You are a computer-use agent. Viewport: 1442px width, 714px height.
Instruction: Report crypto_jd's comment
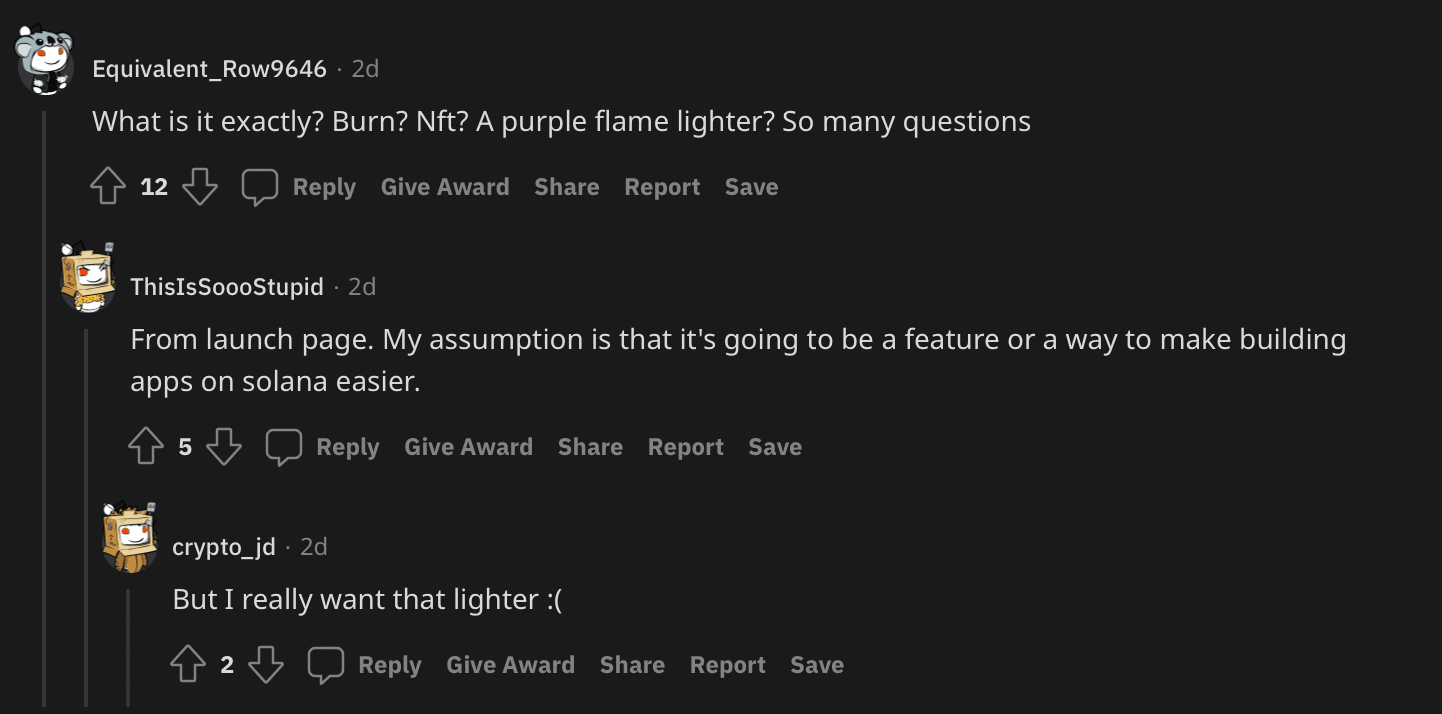pos(727,665)
